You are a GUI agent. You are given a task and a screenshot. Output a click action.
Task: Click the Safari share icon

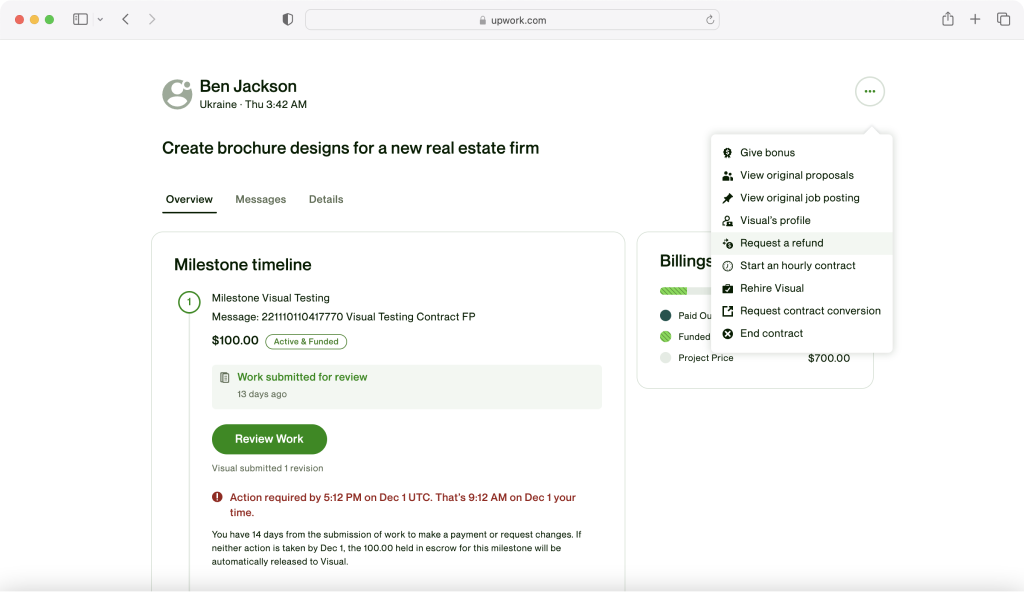[947, 20]
